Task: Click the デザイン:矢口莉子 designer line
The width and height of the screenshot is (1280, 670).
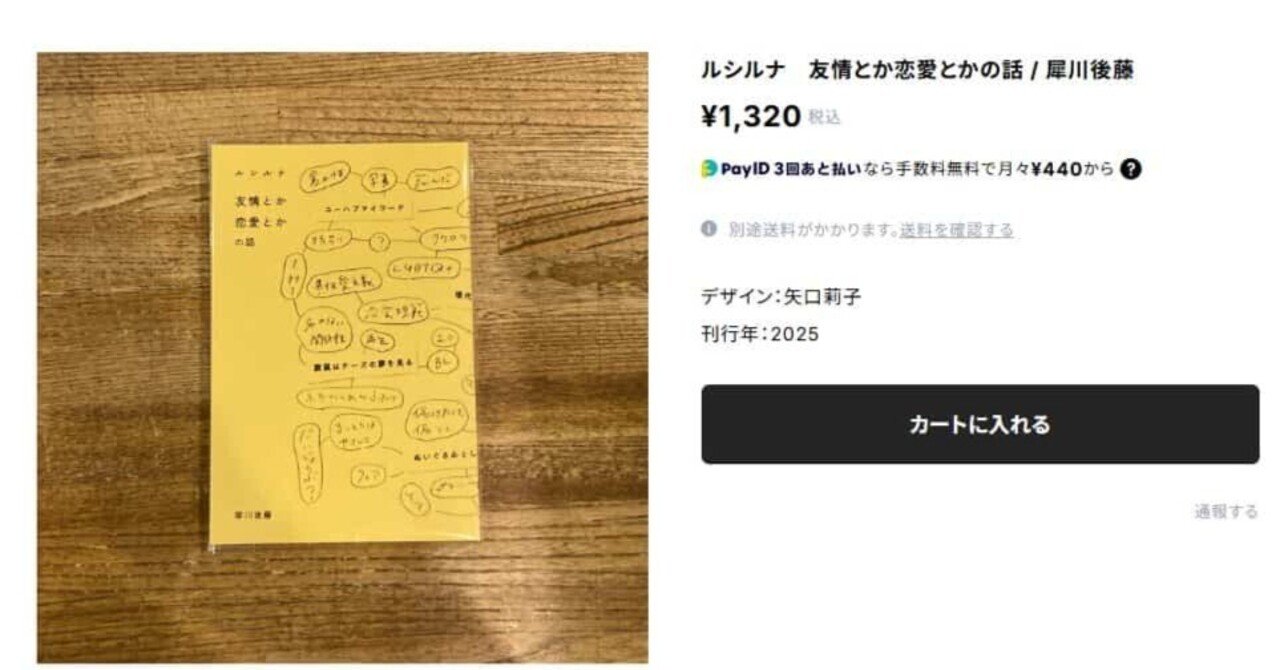Action: [x=781, y=296]
